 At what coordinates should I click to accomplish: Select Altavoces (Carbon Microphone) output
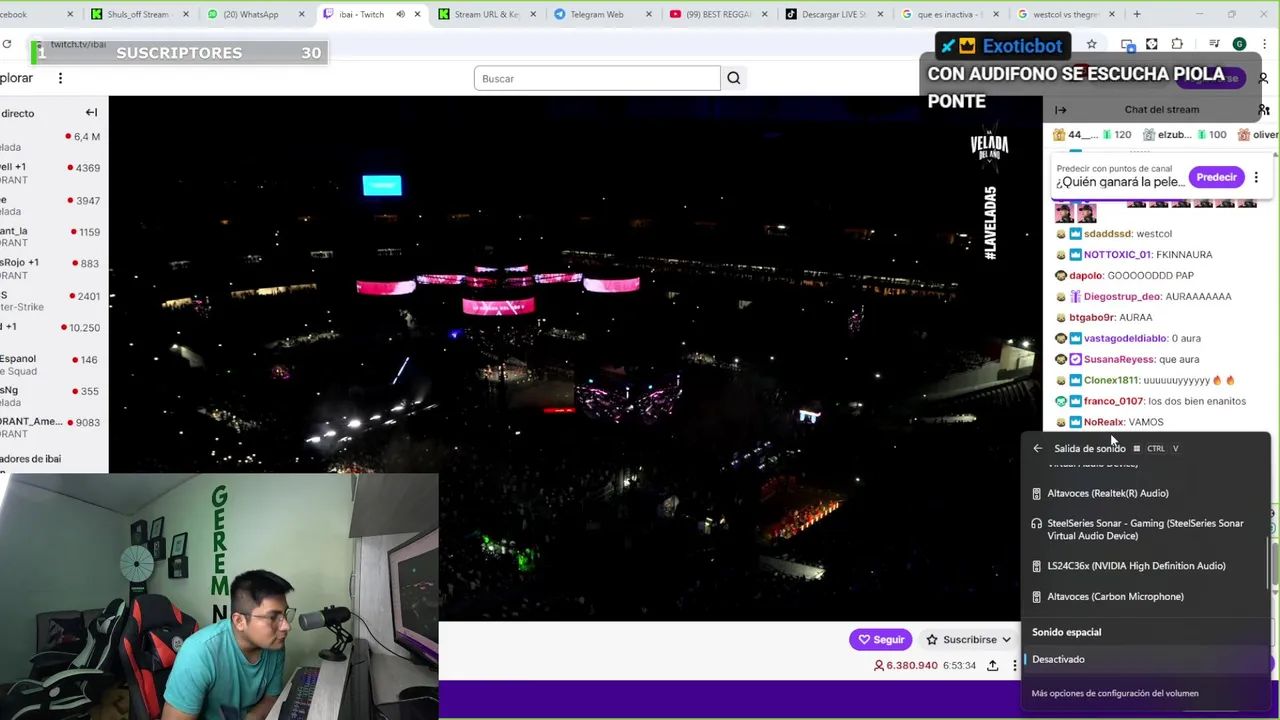coord(1145,597)
